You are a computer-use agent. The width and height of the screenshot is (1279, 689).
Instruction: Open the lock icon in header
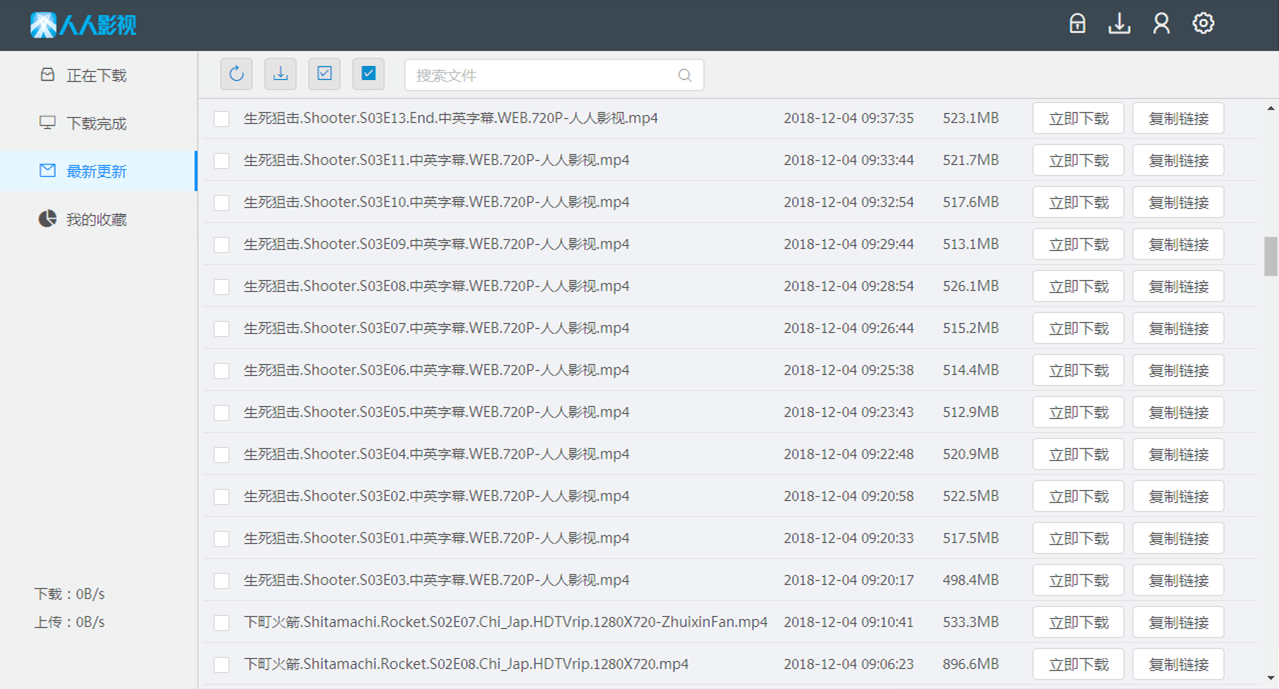[1077, 23]
